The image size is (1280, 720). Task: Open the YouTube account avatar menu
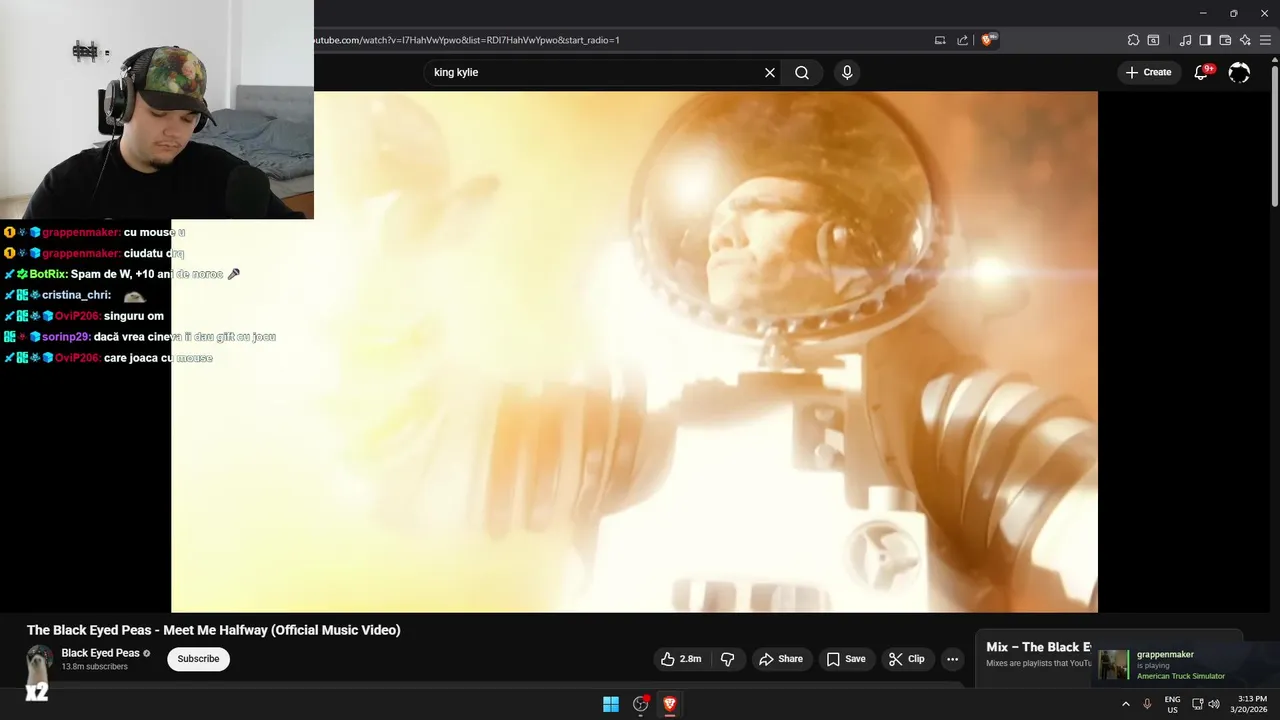click(1239, 72)
